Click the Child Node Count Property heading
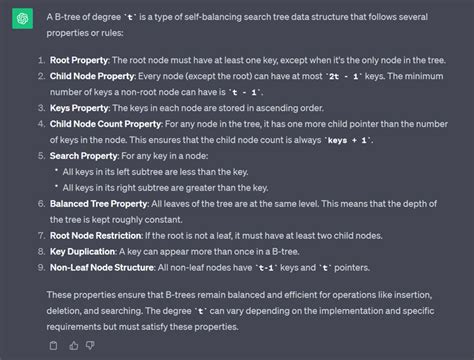Screen dimensions: 474x360 (106, 124)
